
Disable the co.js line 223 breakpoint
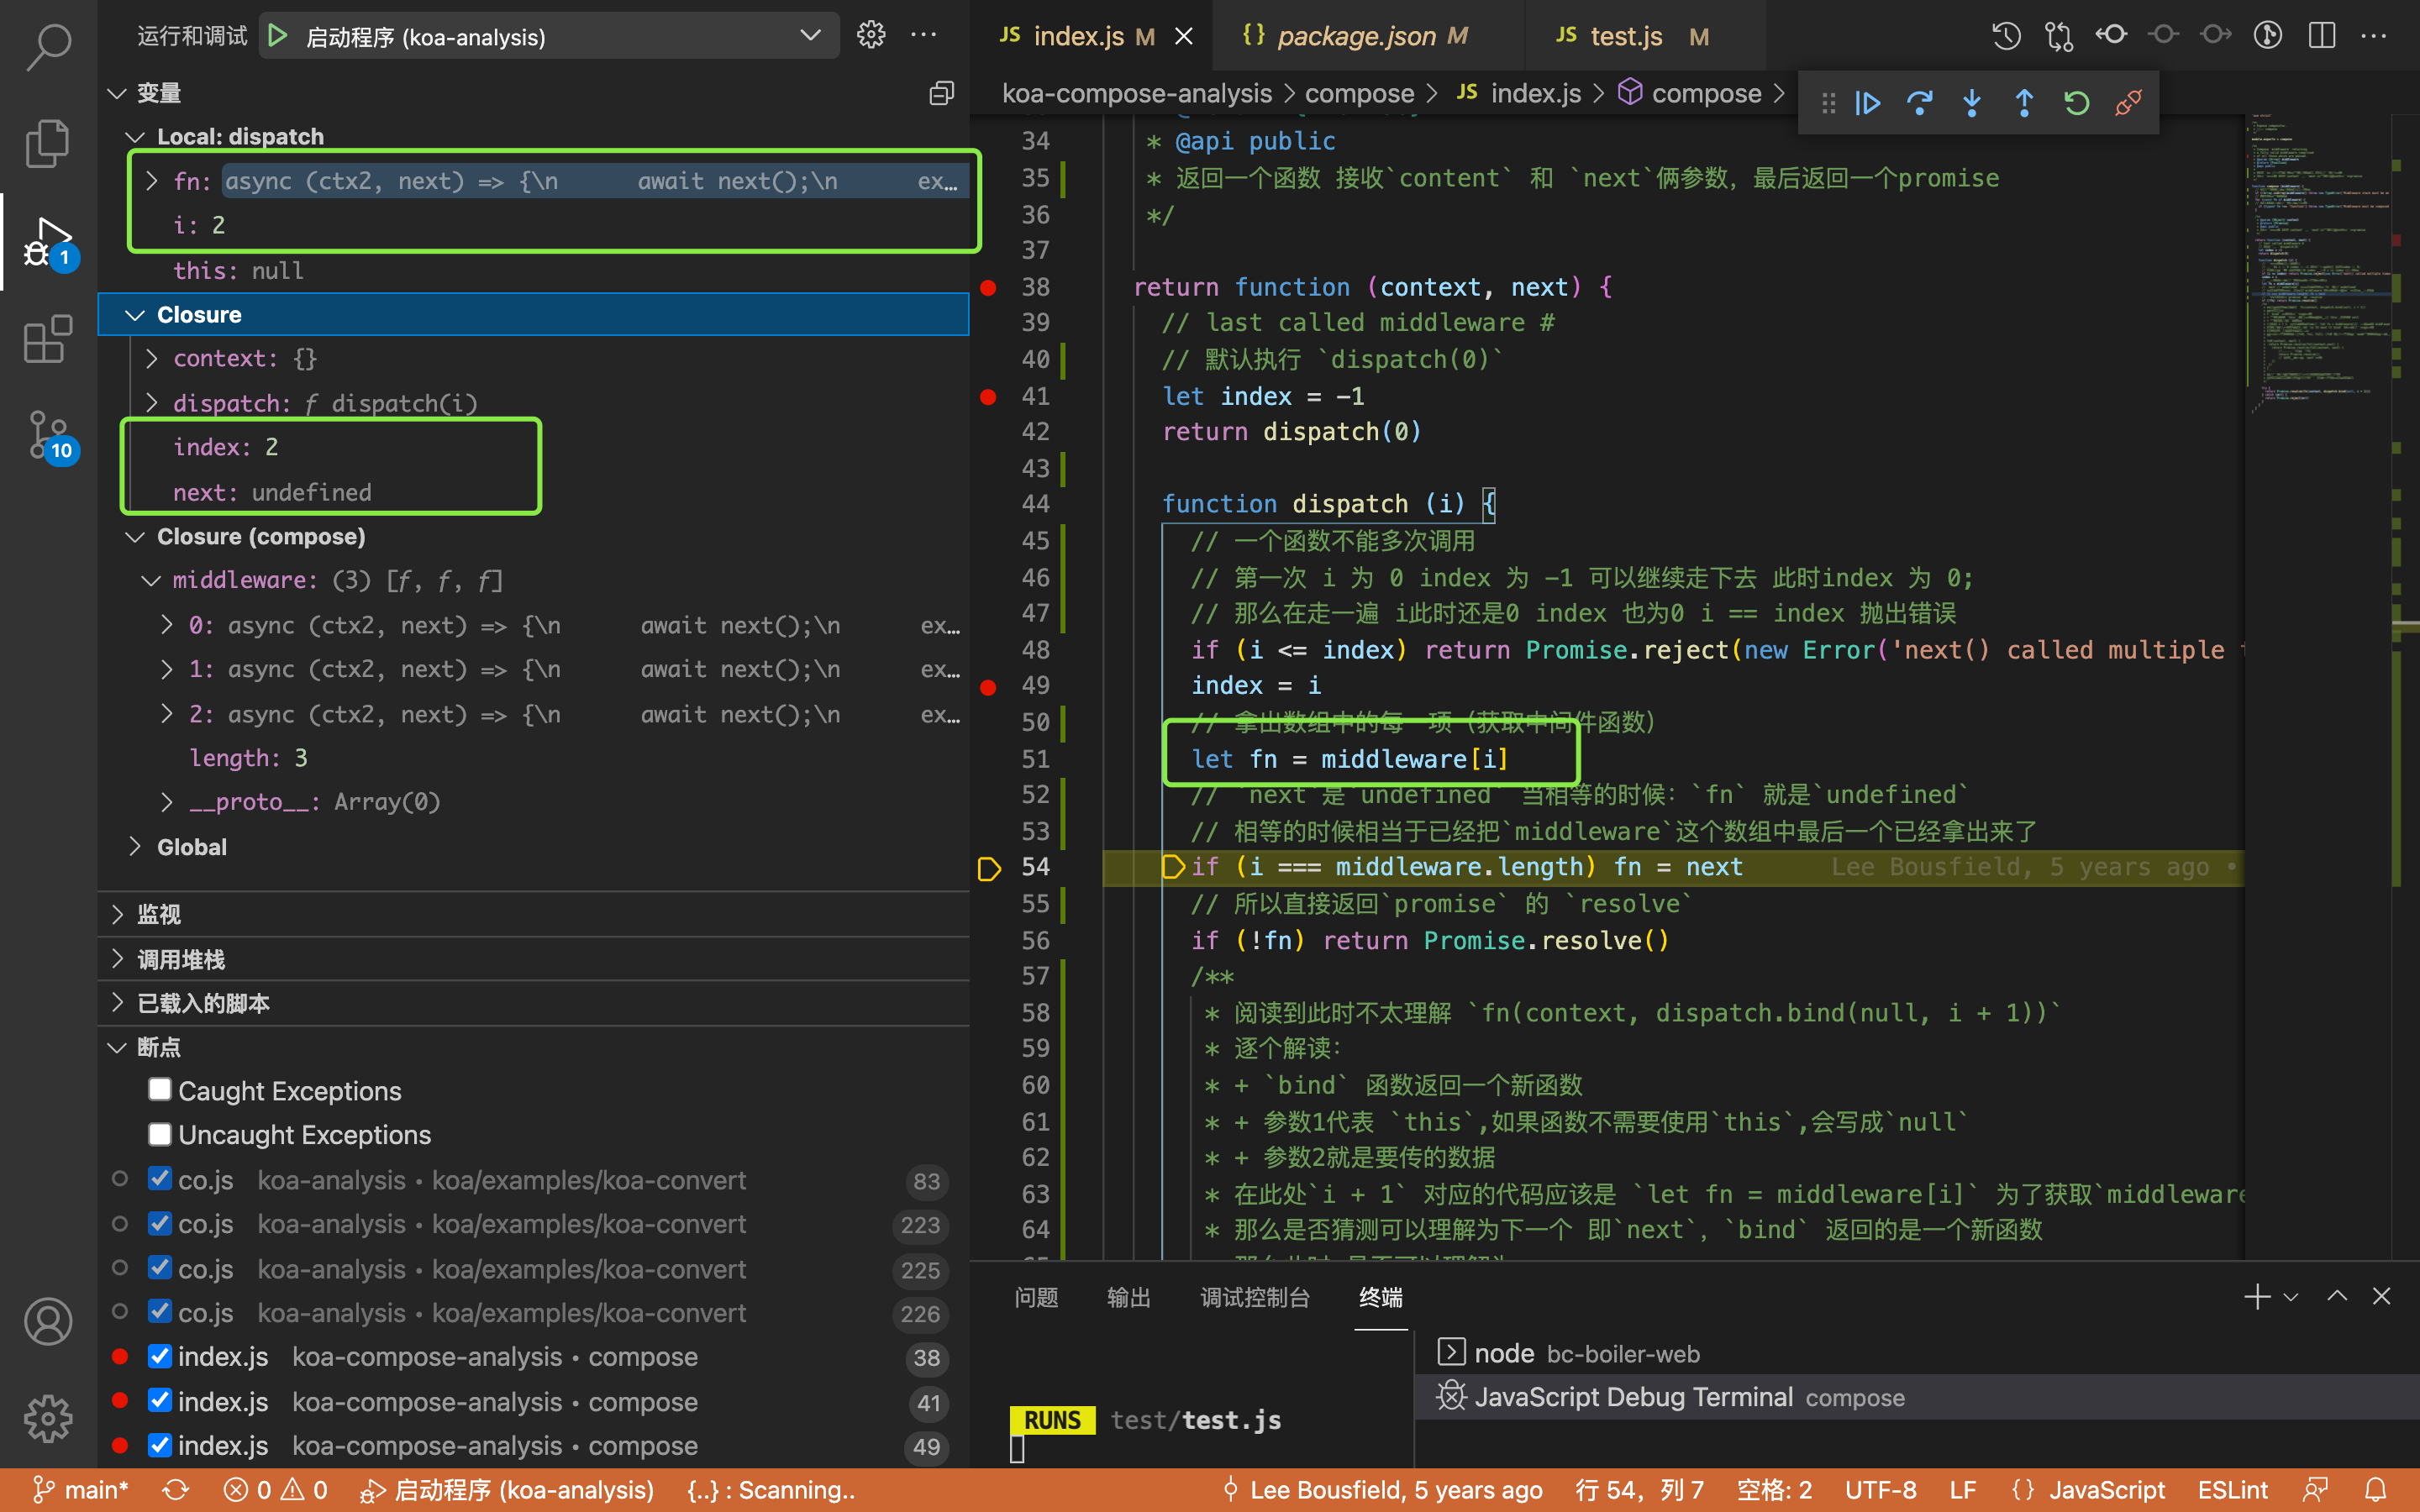pyautogui.click(x=160, y=1223)
